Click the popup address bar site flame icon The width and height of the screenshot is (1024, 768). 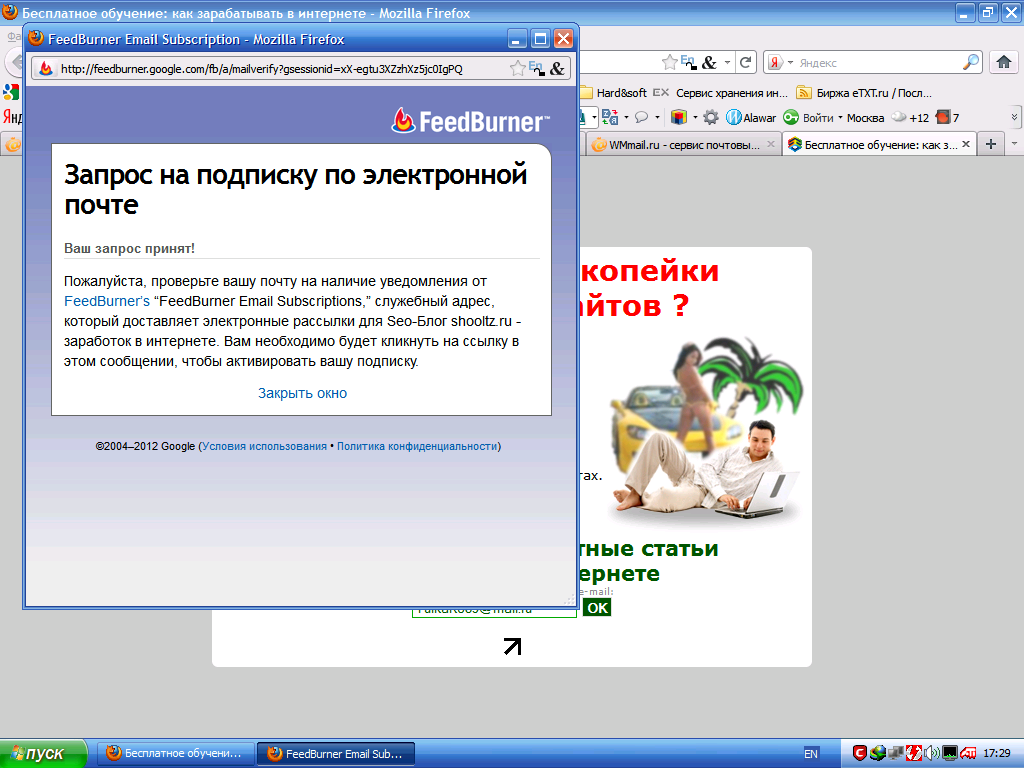[x=46, y=69]
